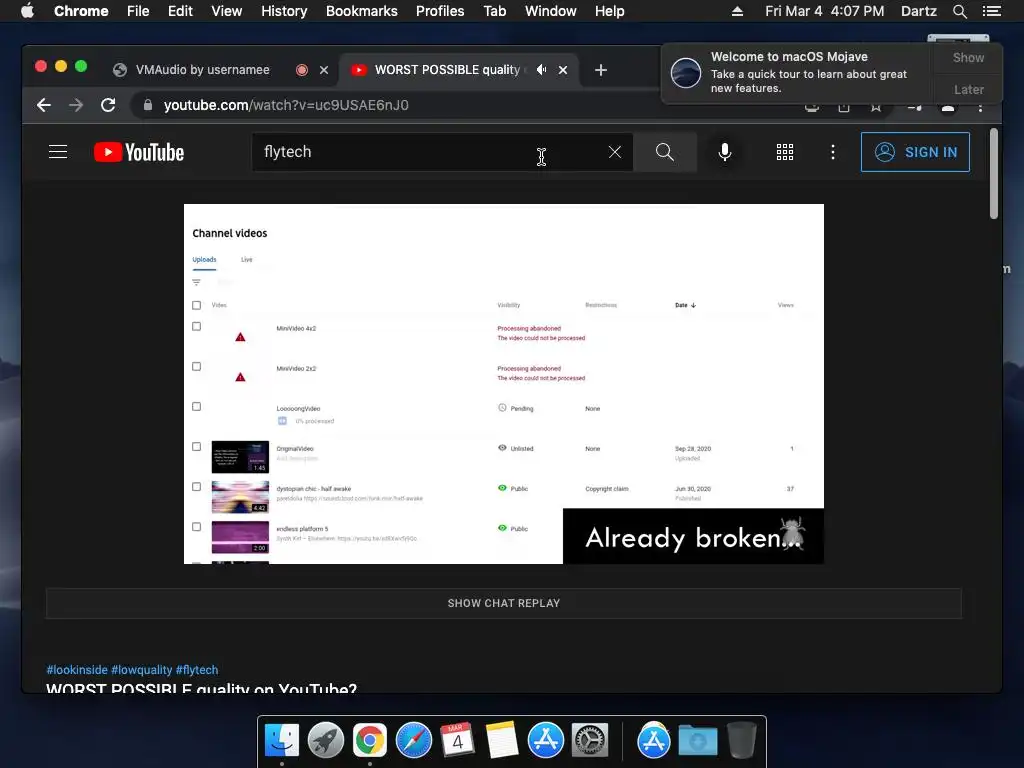Image resolution: width=1024 pixels, height=768 pixels.
Task: Open Trash from the Dock
Action: click(x=742, y=741)
